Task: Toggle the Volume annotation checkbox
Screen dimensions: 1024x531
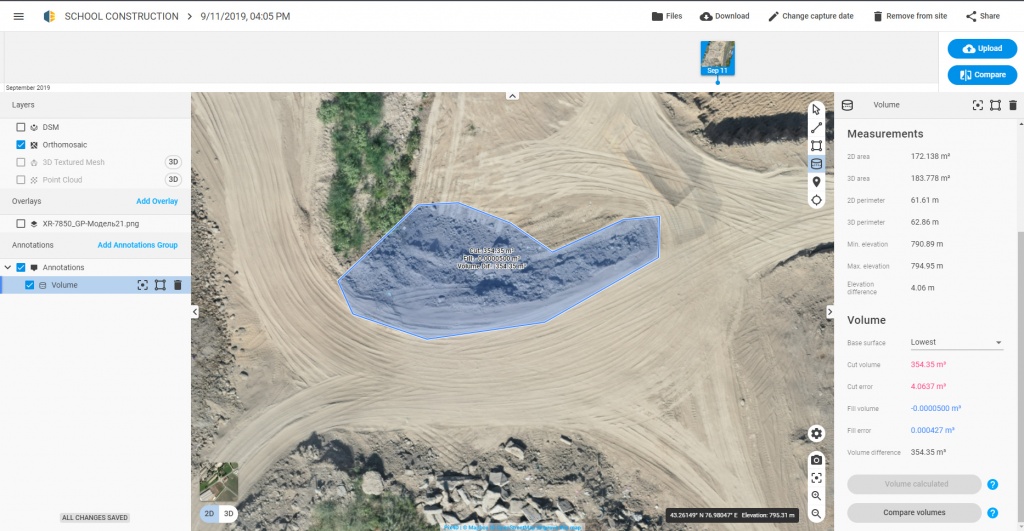Action: (x=29, y=285)
